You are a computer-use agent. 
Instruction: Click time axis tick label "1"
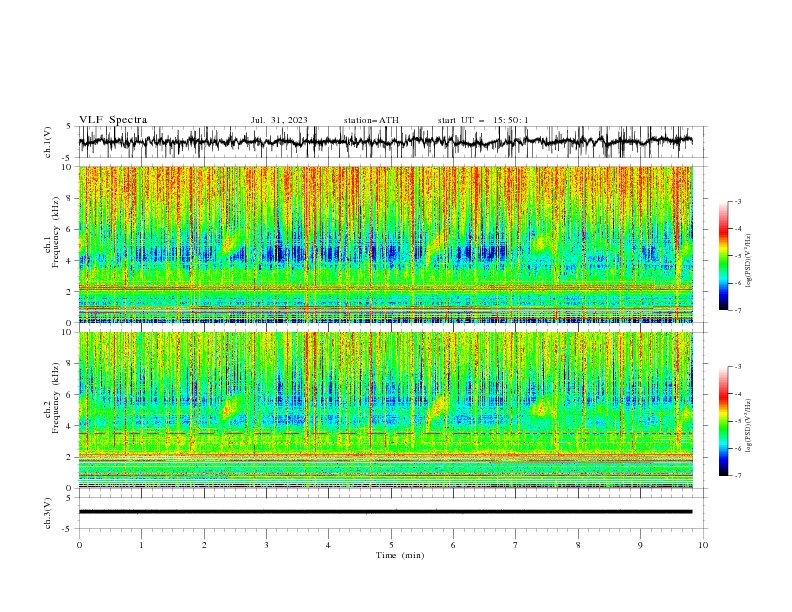click(141, 545)
